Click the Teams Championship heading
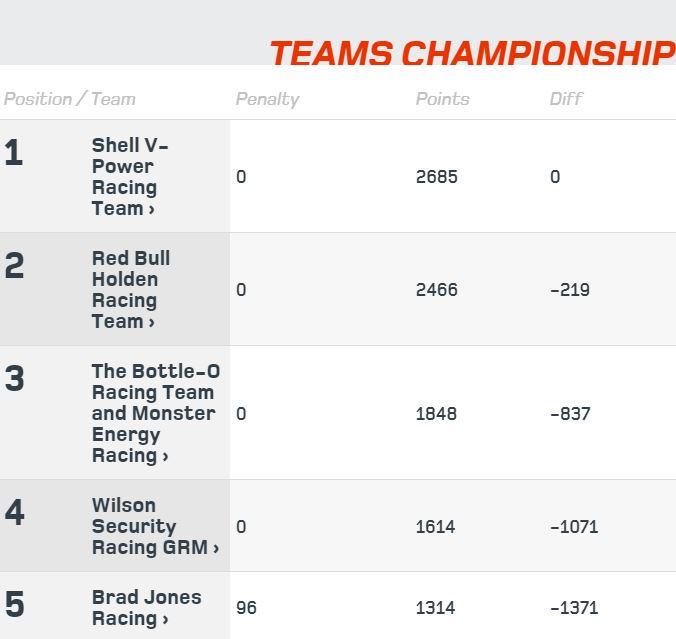This screenshot has height=639, width=676. click(x=473, y=53)
